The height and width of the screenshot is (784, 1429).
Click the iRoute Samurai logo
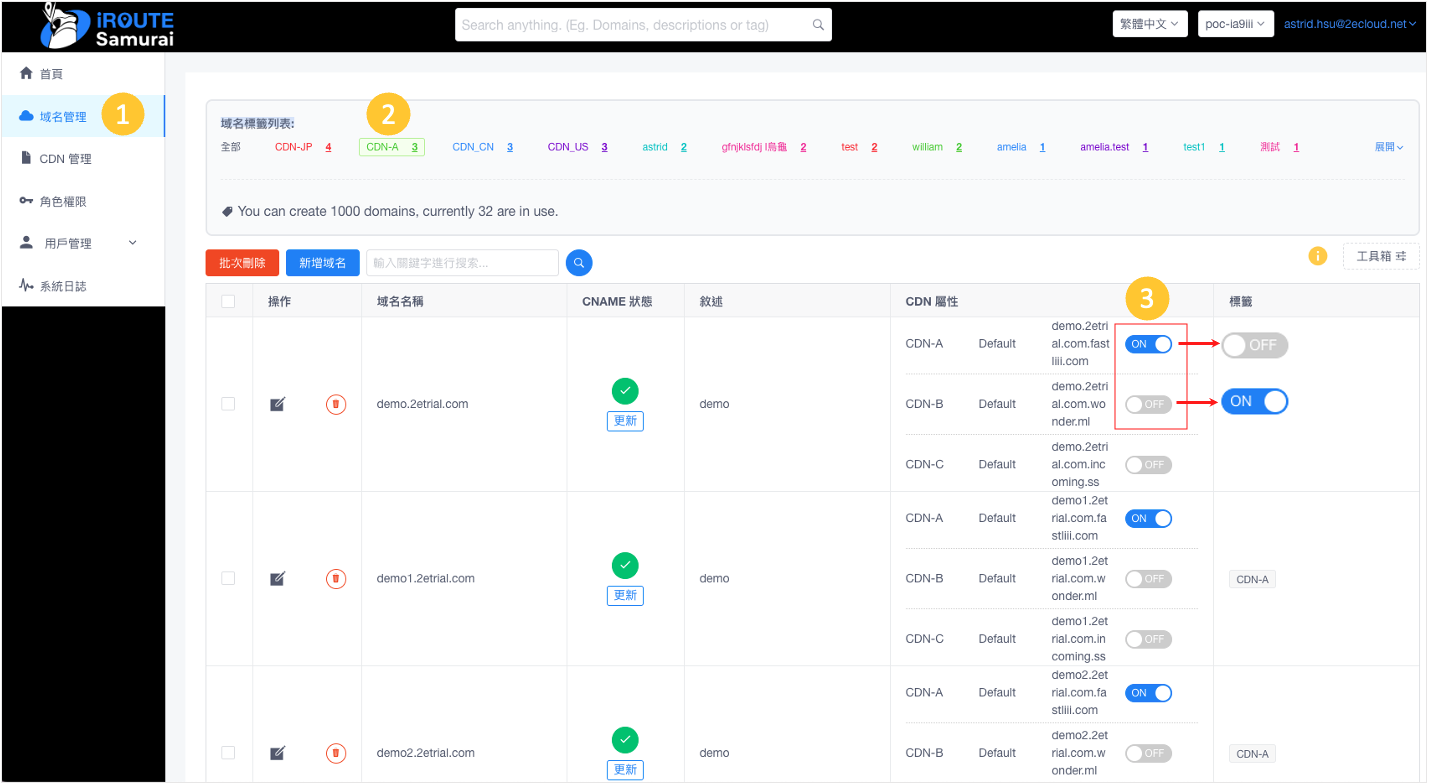(108, 27)
